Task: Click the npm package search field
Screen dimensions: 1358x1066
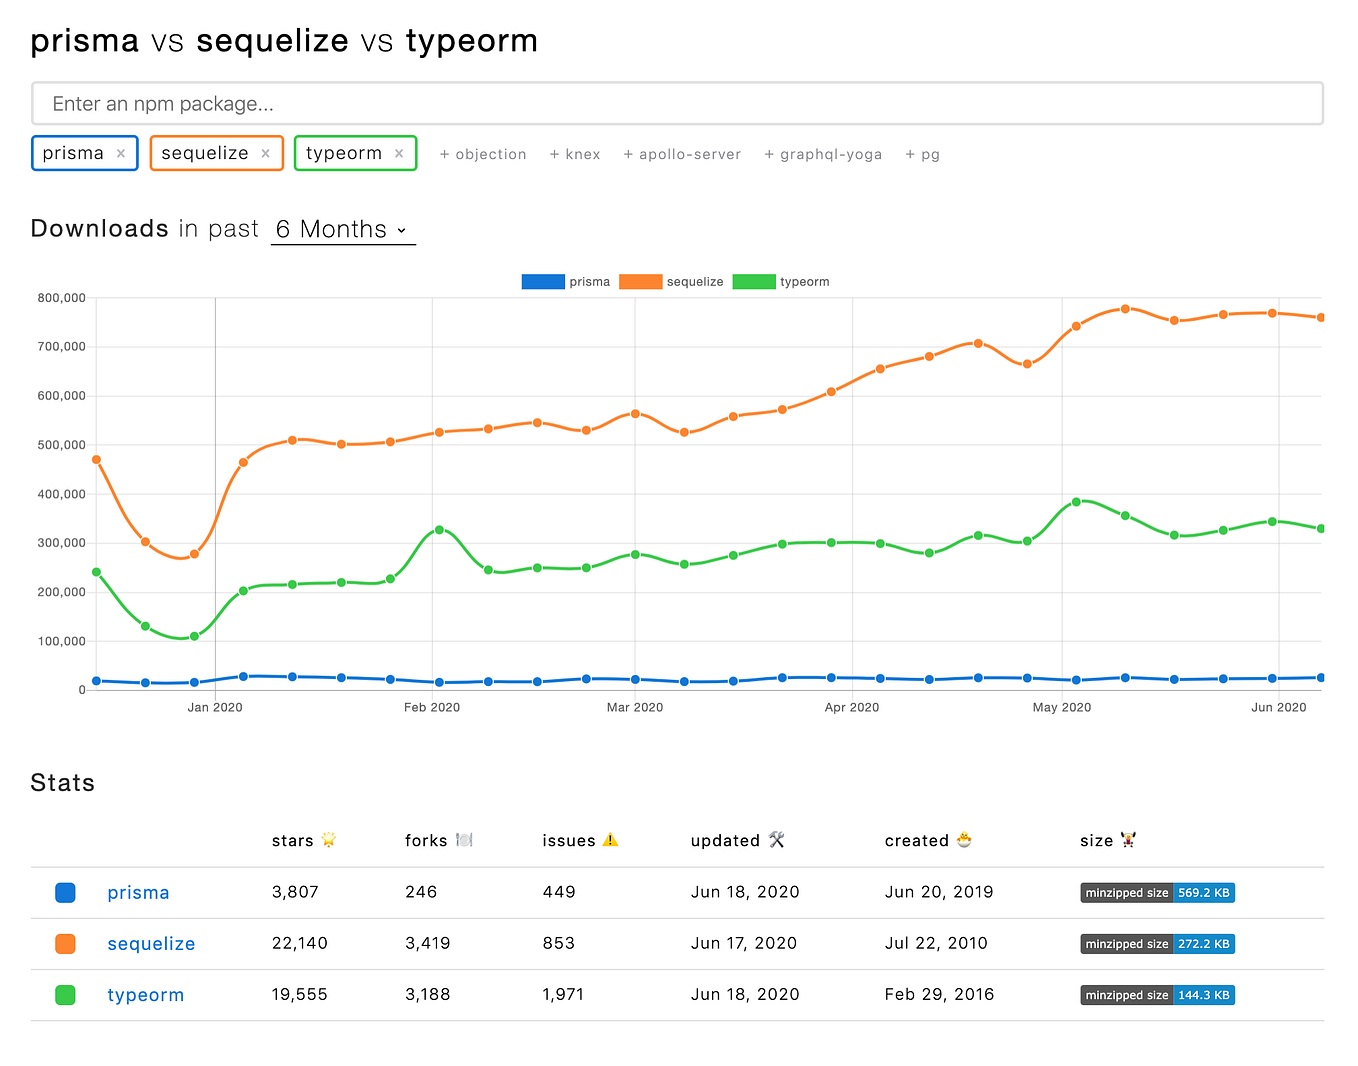Action: (678, 103)
